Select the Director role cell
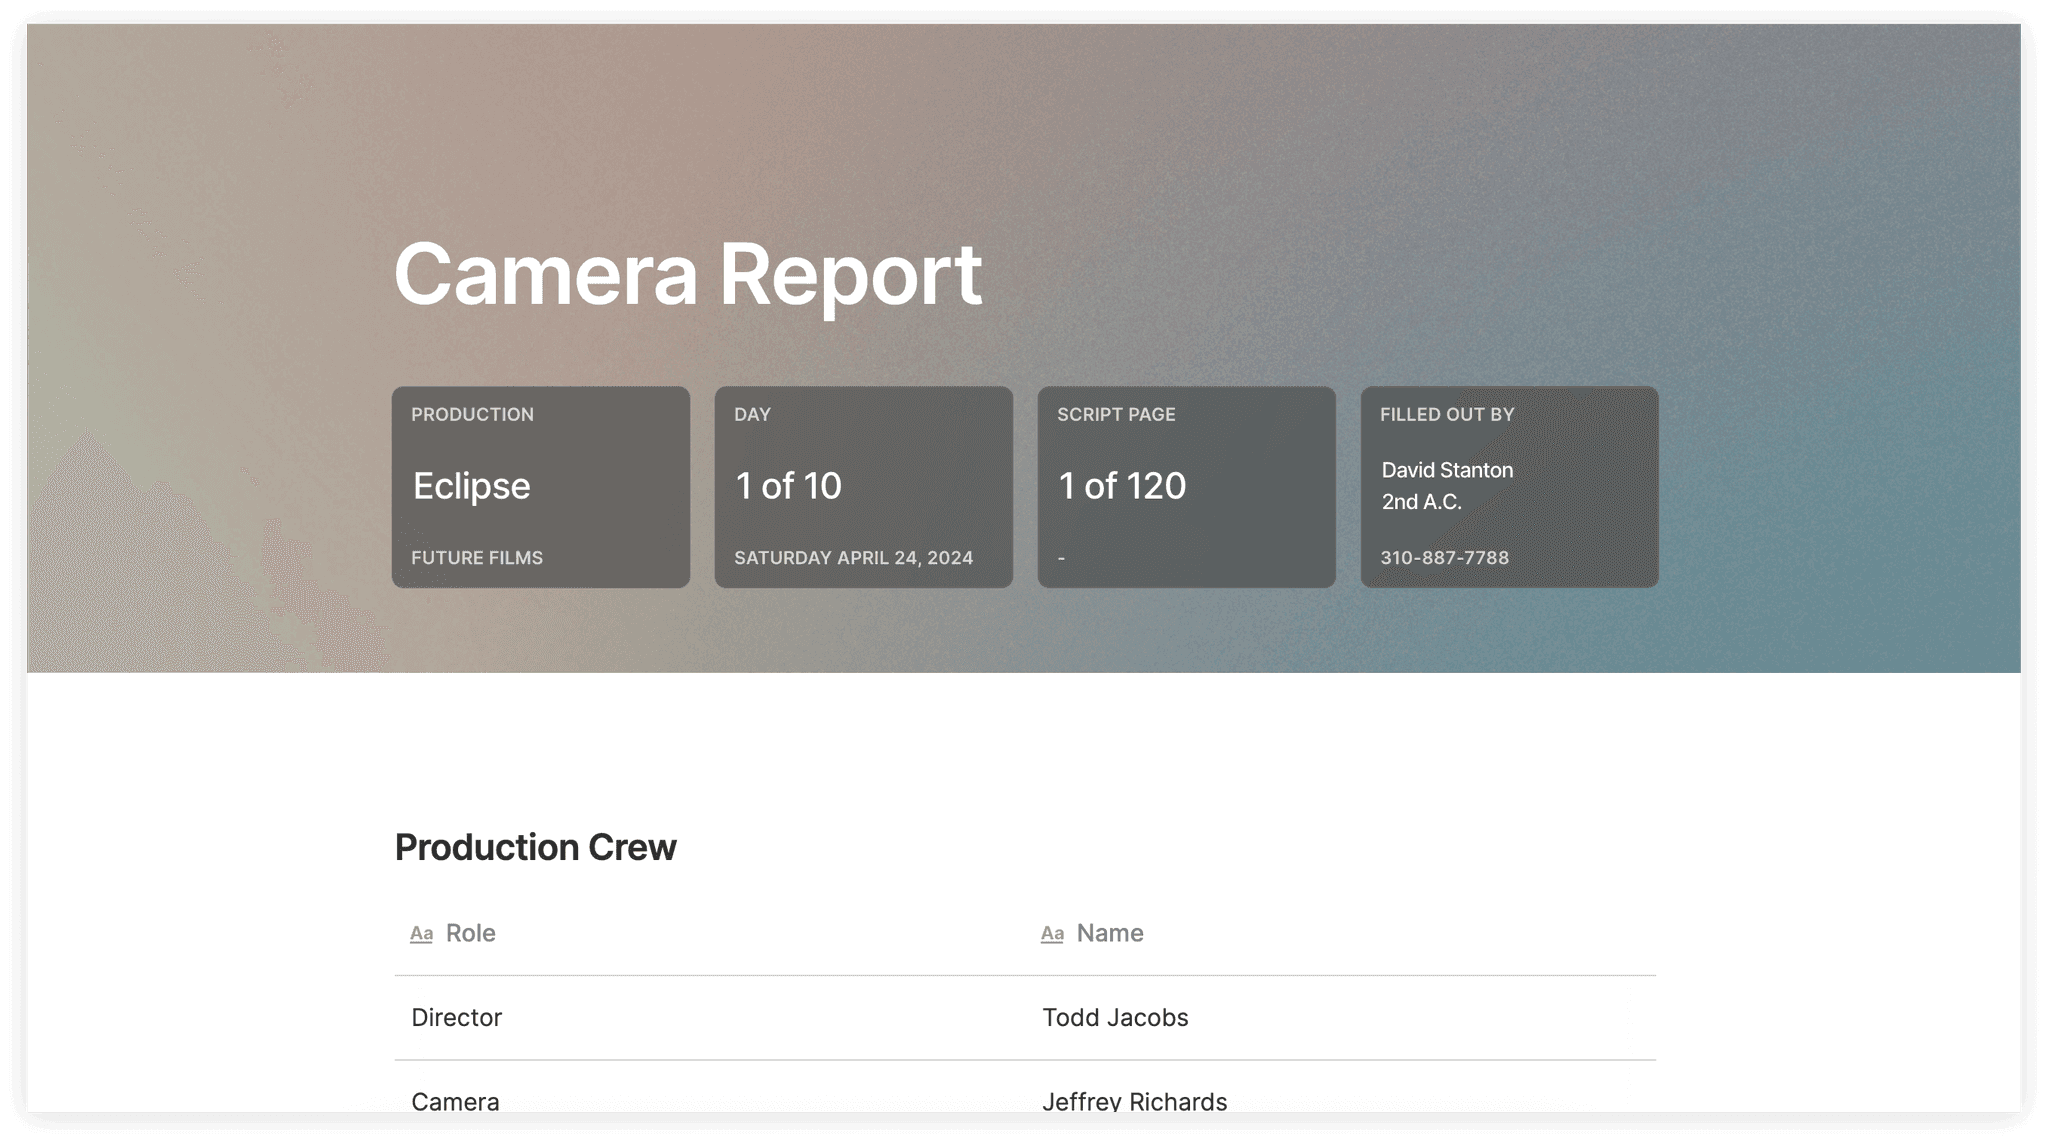This screenshot has width=2048, height=1142. pos(456,1017)
